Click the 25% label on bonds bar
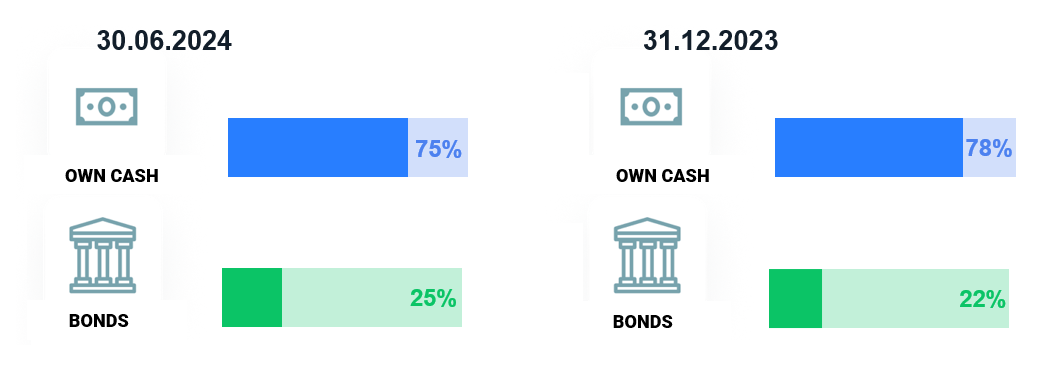The image size is (1060, 385). point(433,298)
